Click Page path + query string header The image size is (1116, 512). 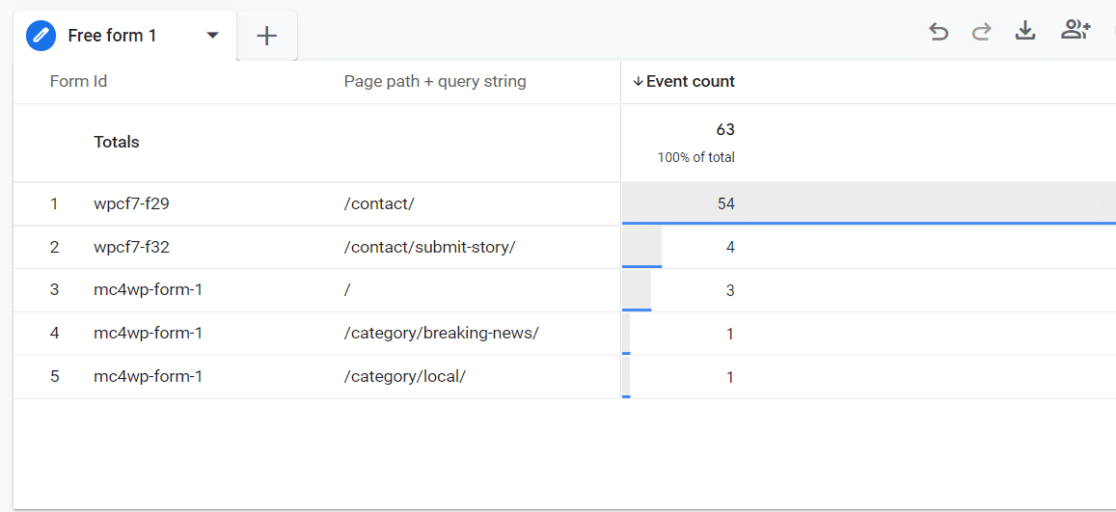click(x=435, y=81)
